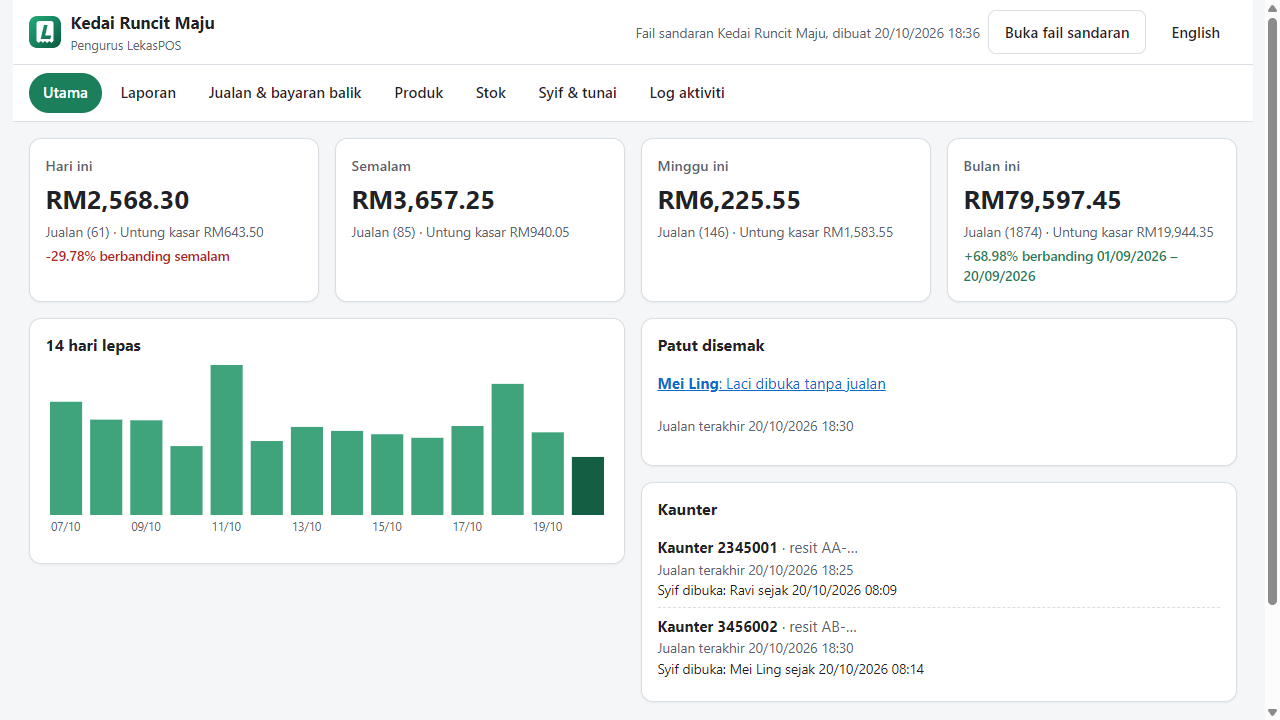Click the Patut disemak heading
1280x720 pixels.
coord(711,346)
